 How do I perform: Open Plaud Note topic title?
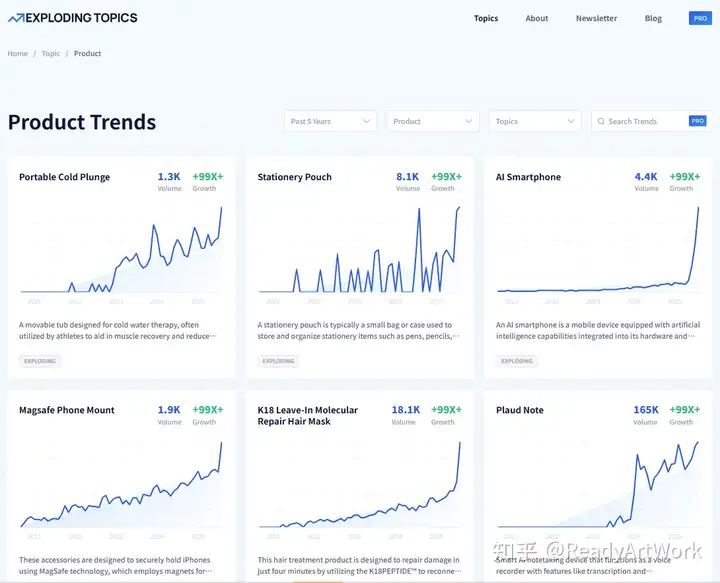520,410
